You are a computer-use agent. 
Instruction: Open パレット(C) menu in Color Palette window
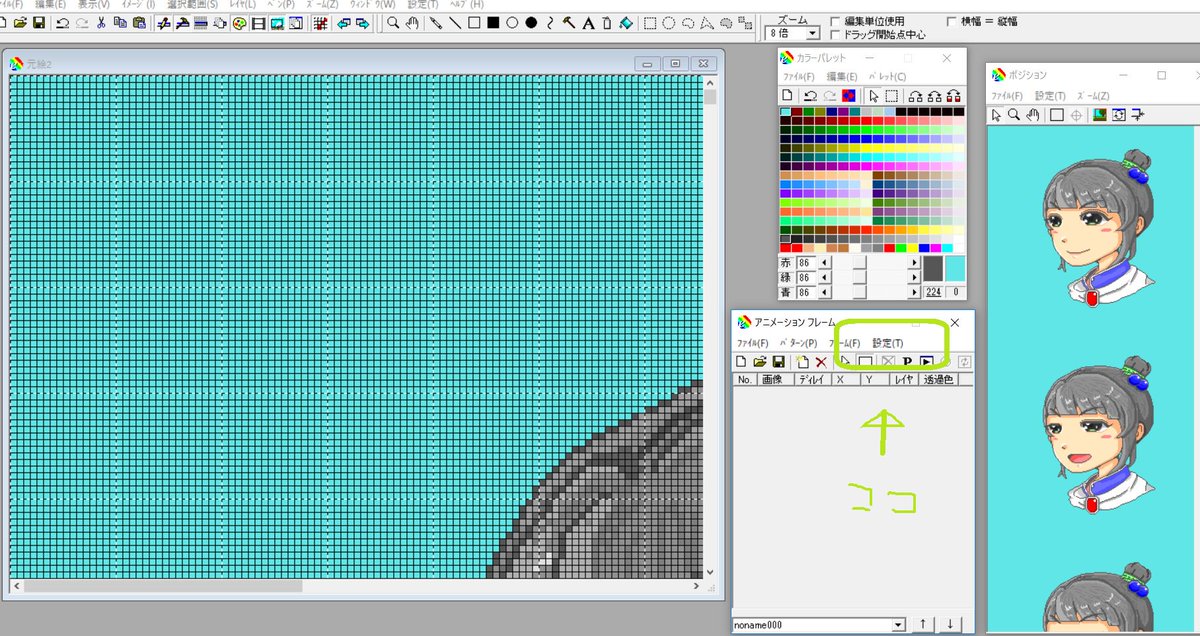pyautogui.click(x=887, y=76)
